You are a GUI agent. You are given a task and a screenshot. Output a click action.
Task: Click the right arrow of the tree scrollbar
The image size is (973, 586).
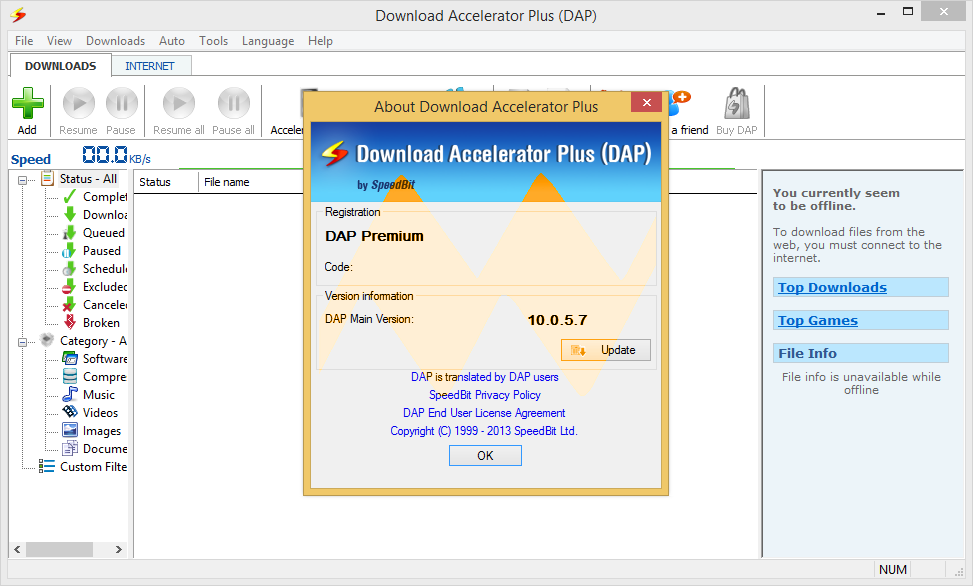pos(119,549)
